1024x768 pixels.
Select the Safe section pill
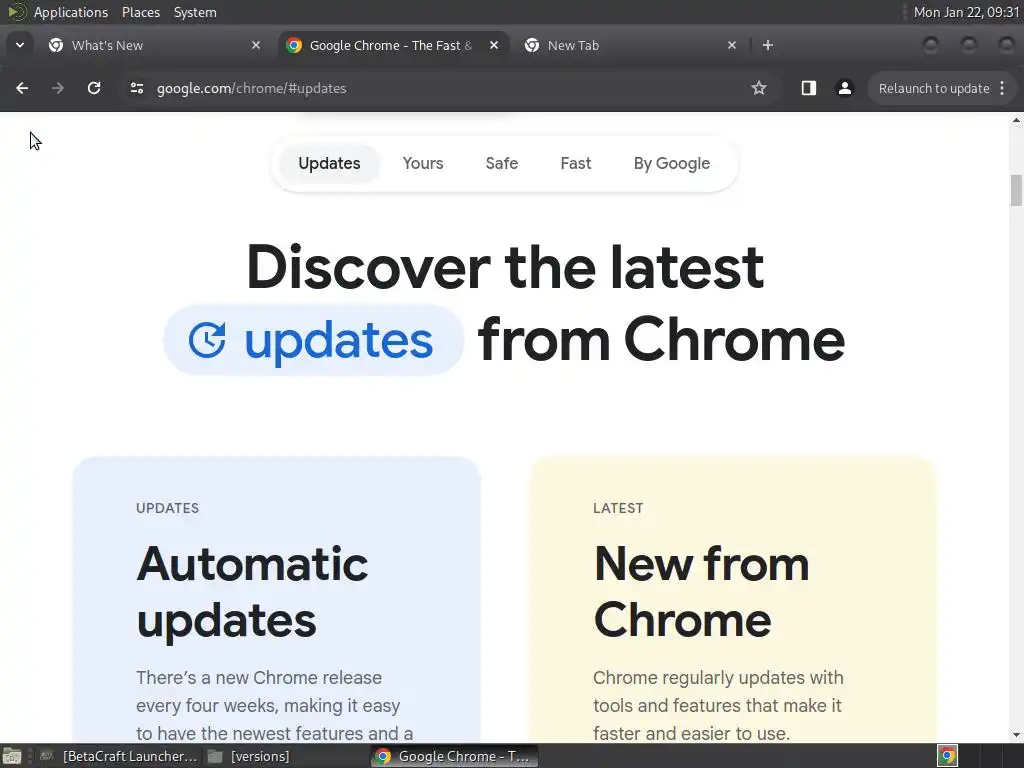[x=502, y=163]
